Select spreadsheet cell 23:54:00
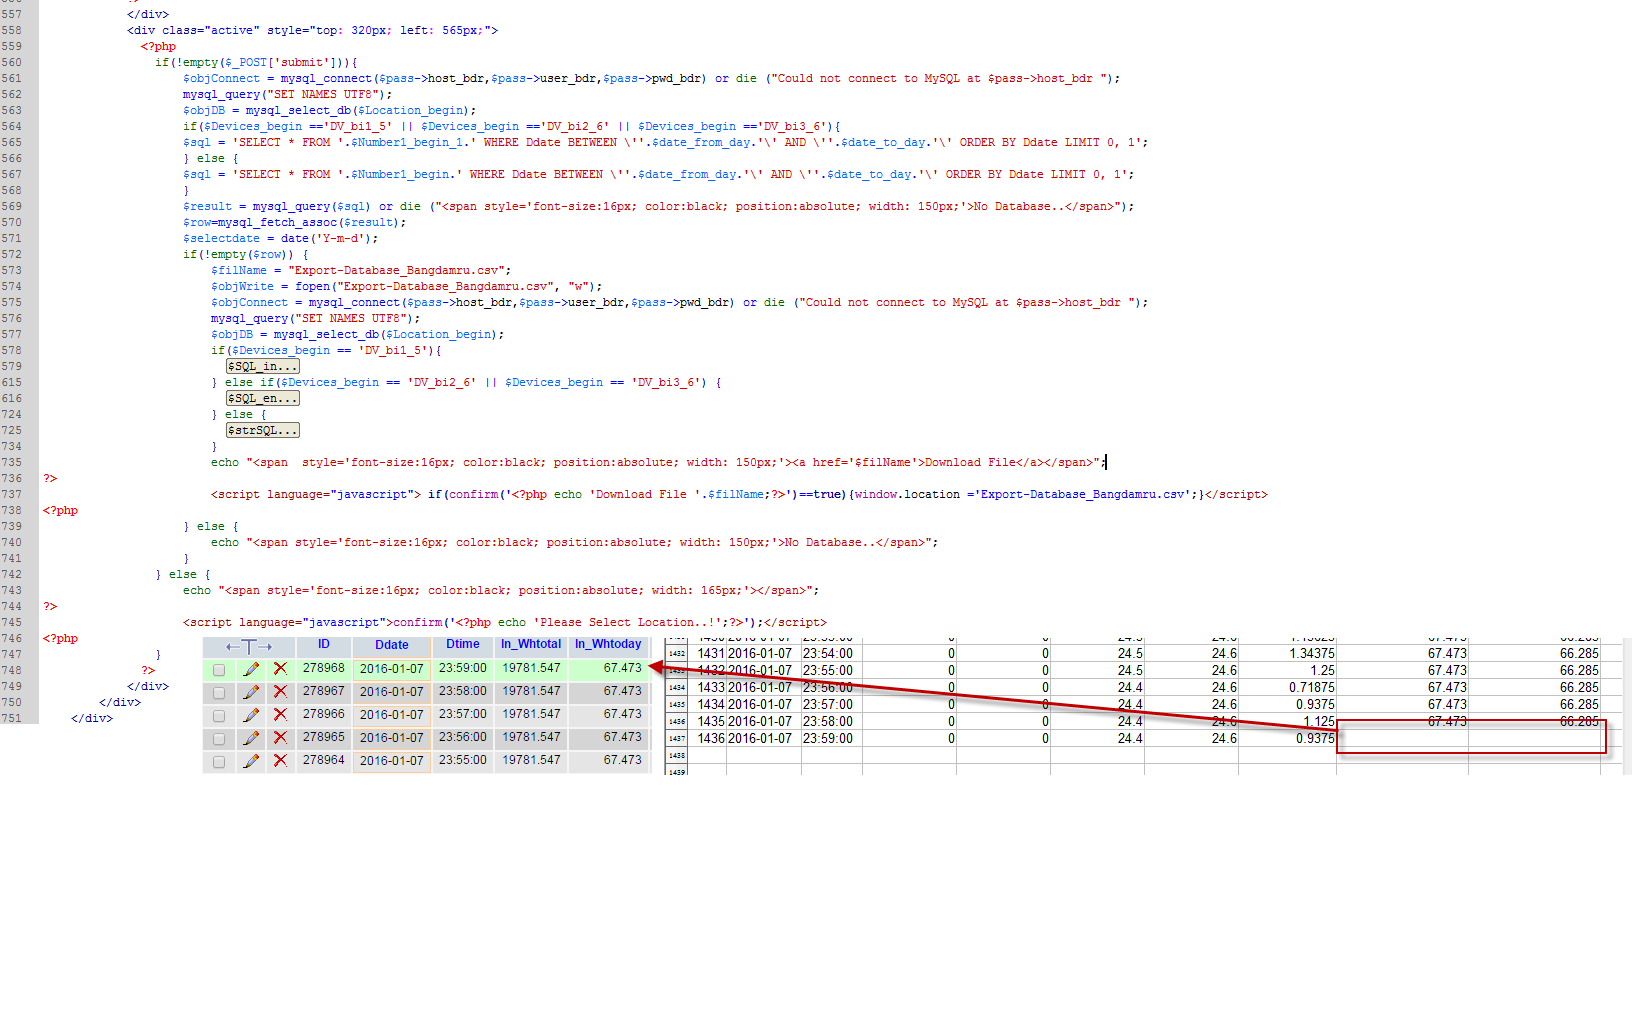The image size is (1632, 1012). [x=832, y=654]
